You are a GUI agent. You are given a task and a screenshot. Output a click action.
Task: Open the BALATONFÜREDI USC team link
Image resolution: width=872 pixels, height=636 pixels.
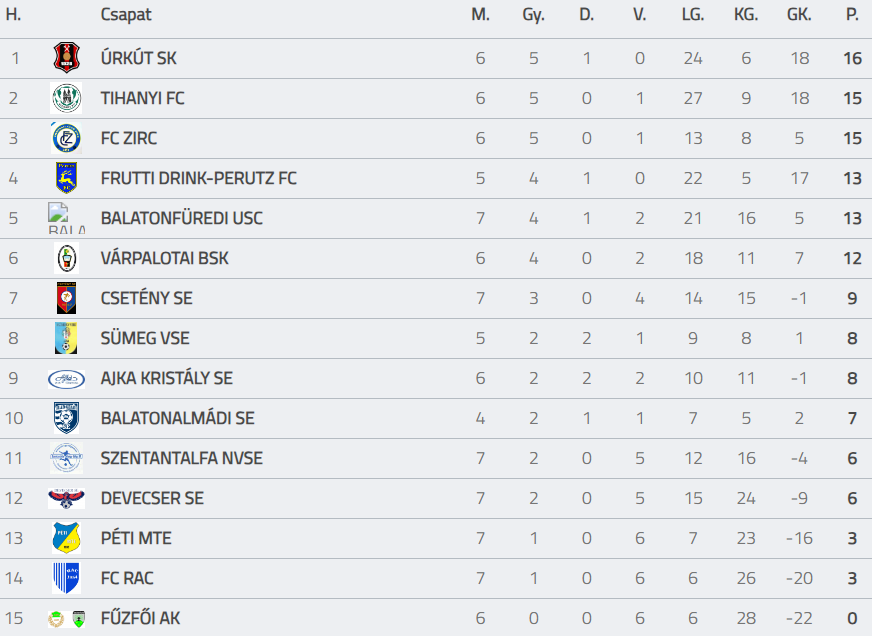click(x=181, y=218)
